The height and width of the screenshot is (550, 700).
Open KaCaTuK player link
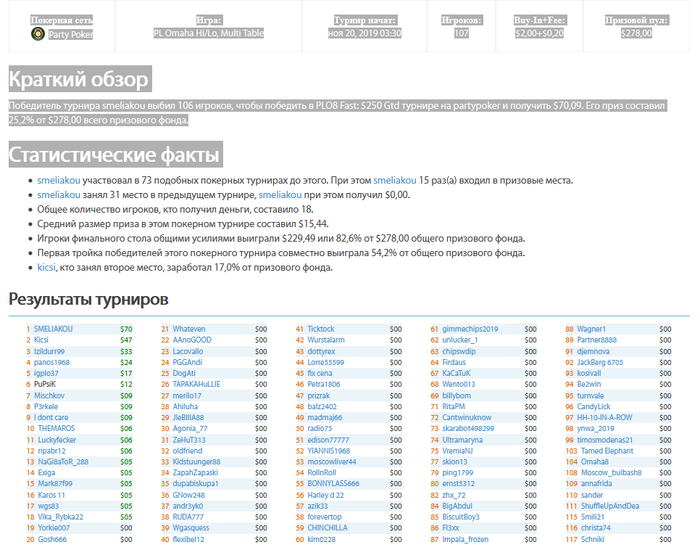pyautogui.click(x=456, y=373)
